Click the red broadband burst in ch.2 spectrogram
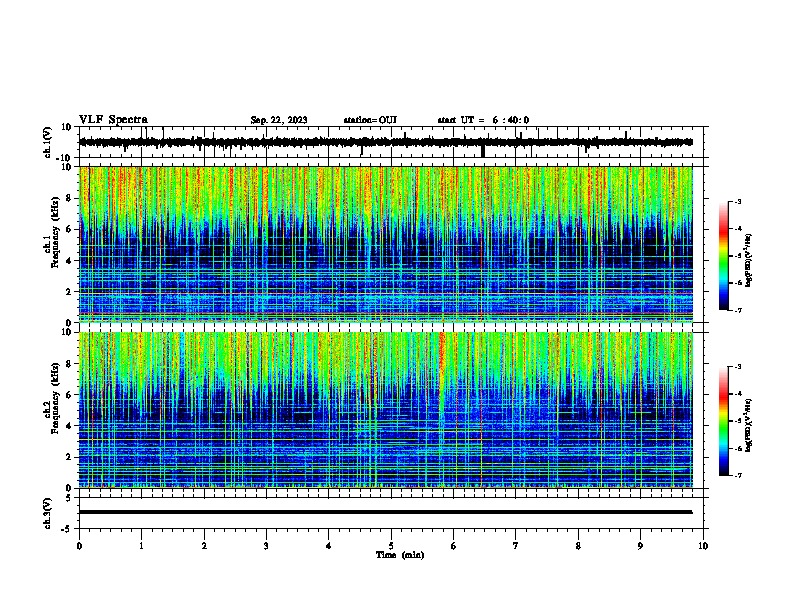This screenshot has width=792, height=612. [x=442, y=366]
